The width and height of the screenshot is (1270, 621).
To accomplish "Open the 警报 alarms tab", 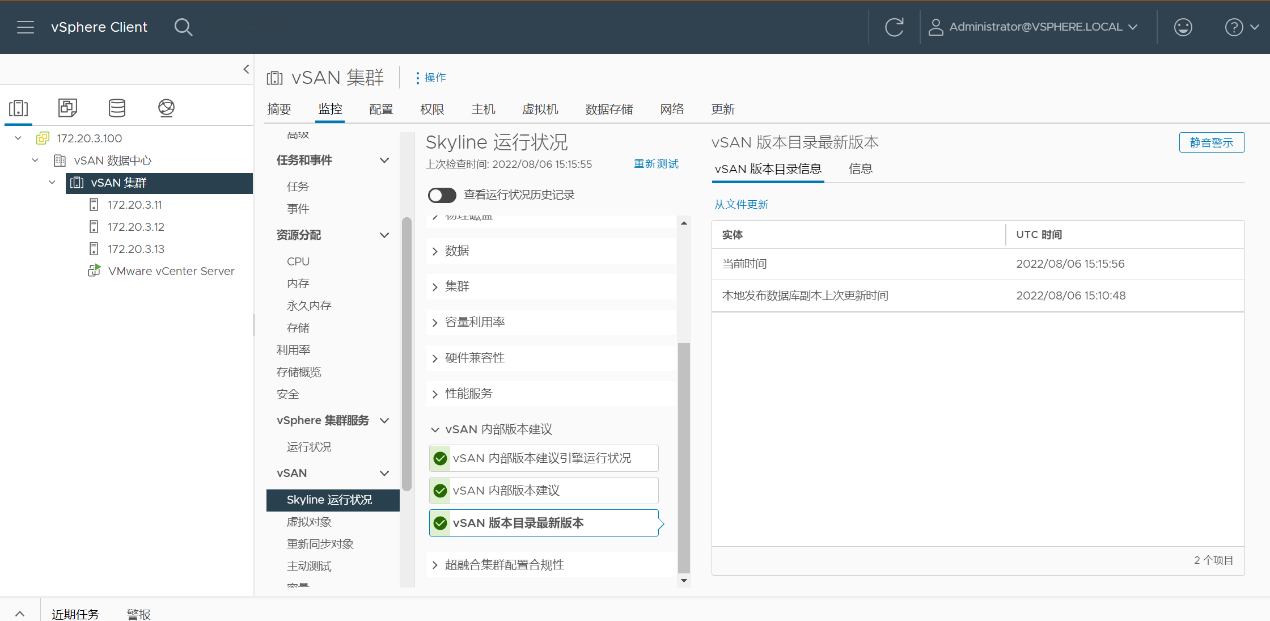I will point(139,613).
